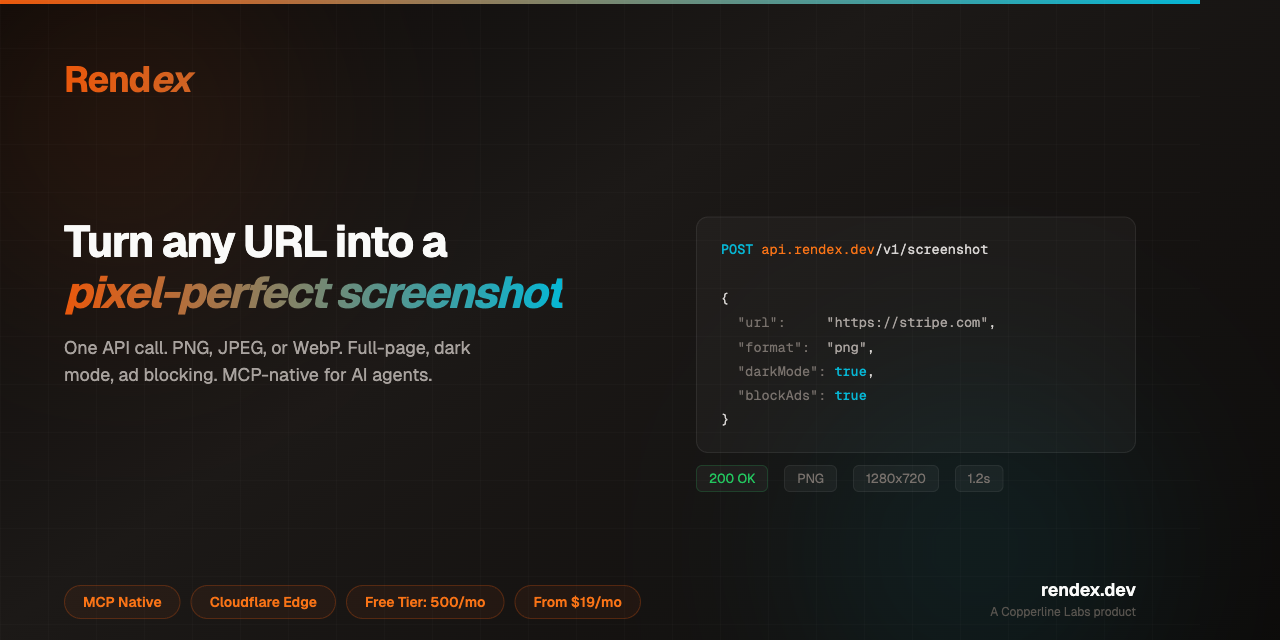Click the 1280x720 resolution badge
This screenshot has width=1280, height=640.
tap(896, 478)
